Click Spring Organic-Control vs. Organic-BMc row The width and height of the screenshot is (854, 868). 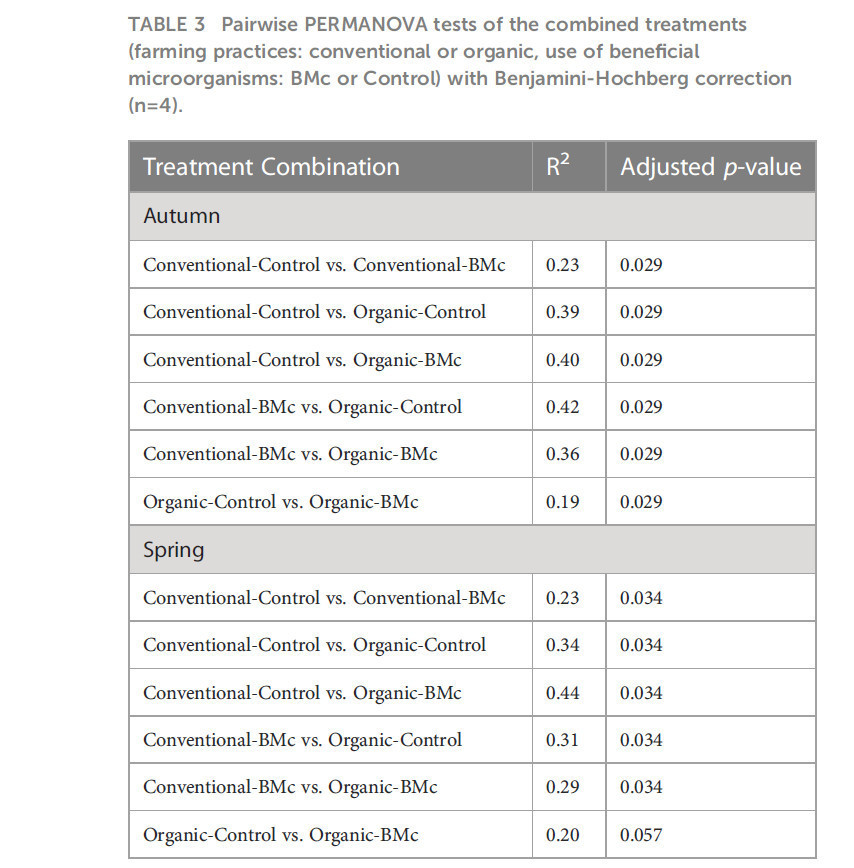tap(472, 835)
